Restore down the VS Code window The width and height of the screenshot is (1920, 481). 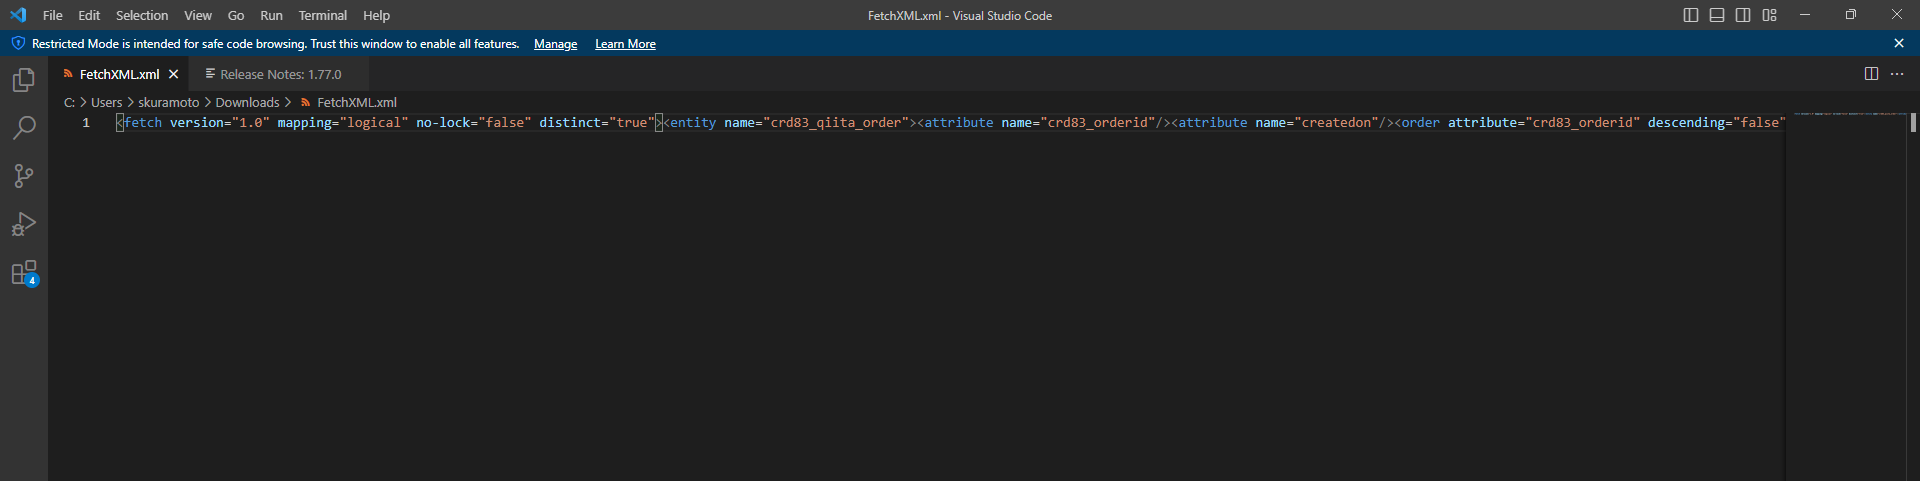tap(1851, 15)
